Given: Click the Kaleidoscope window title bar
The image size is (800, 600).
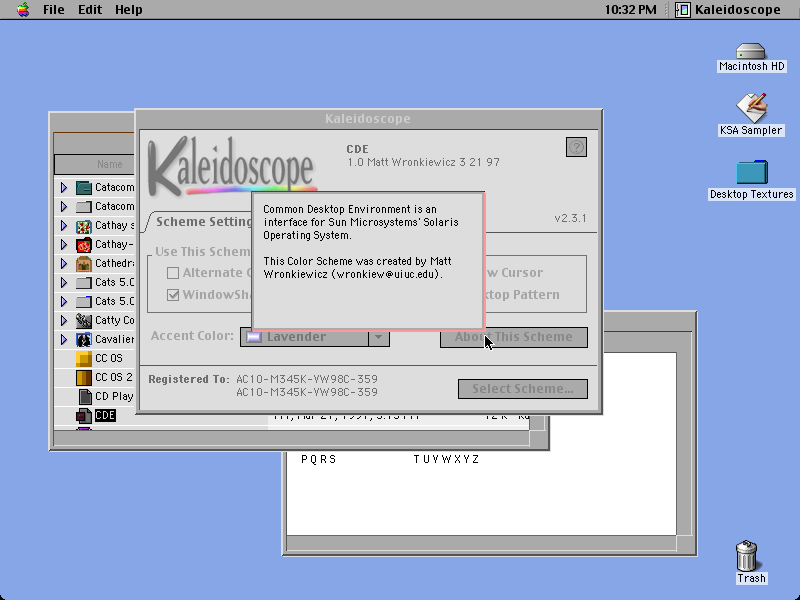Looking at the screenshot, I should point(368,119).
